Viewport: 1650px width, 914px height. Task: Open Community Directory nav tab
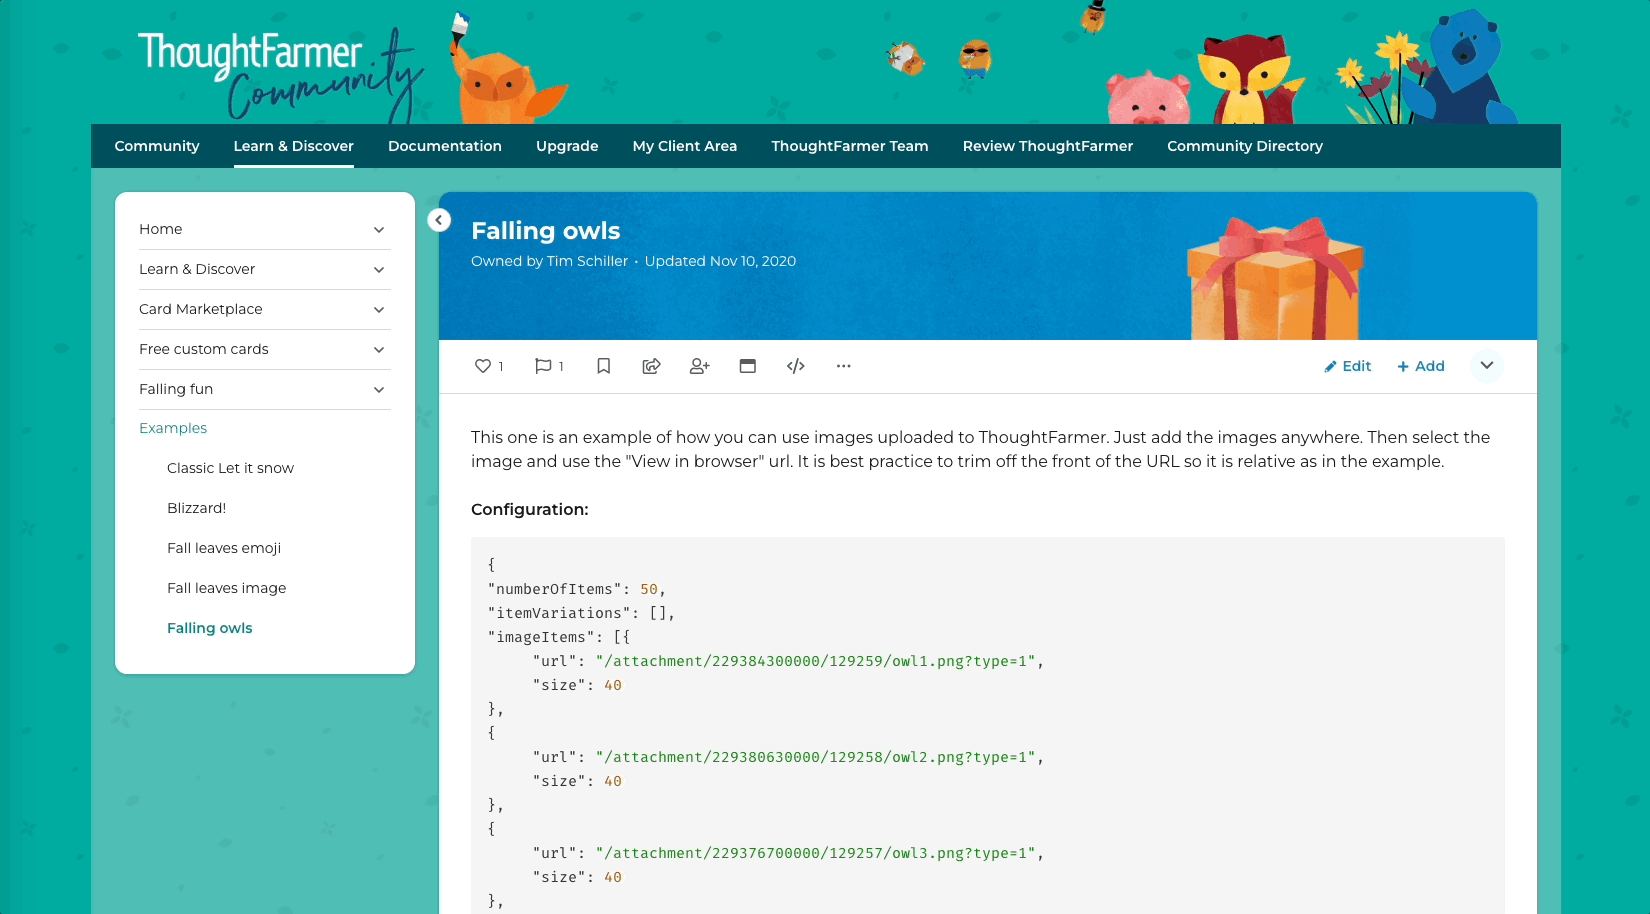pos(1245,146)
